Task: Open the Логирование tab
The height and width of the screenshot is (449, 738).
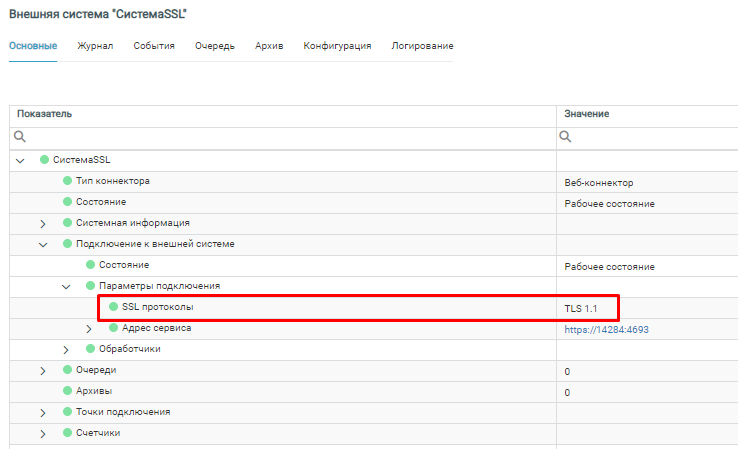Action: [422, 46]
